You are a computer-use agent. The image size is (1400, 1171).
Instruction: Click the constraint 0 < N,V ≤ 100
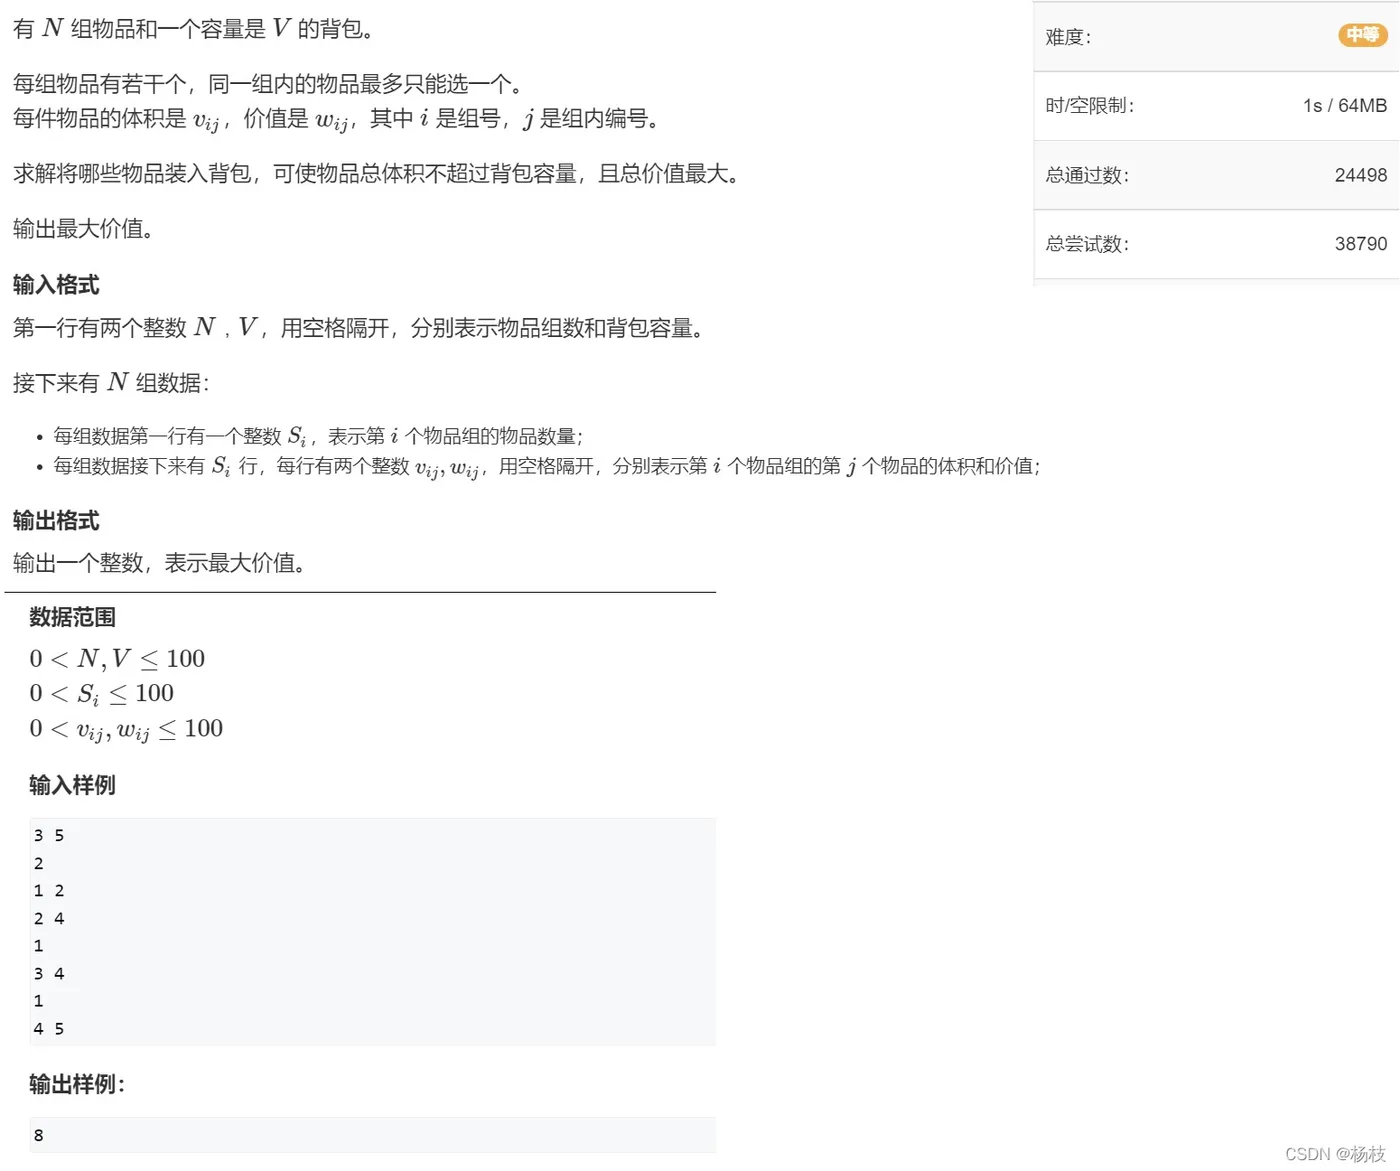[x=116, y=658]
